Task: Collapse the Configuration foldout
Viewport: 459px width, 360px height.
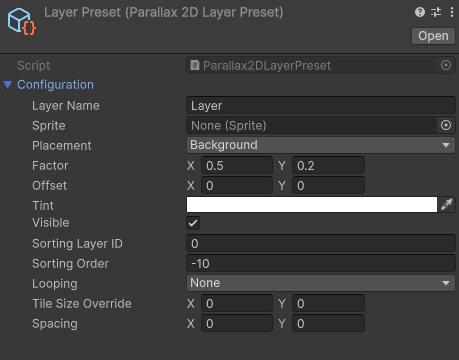Action: (x=8, y=85)
